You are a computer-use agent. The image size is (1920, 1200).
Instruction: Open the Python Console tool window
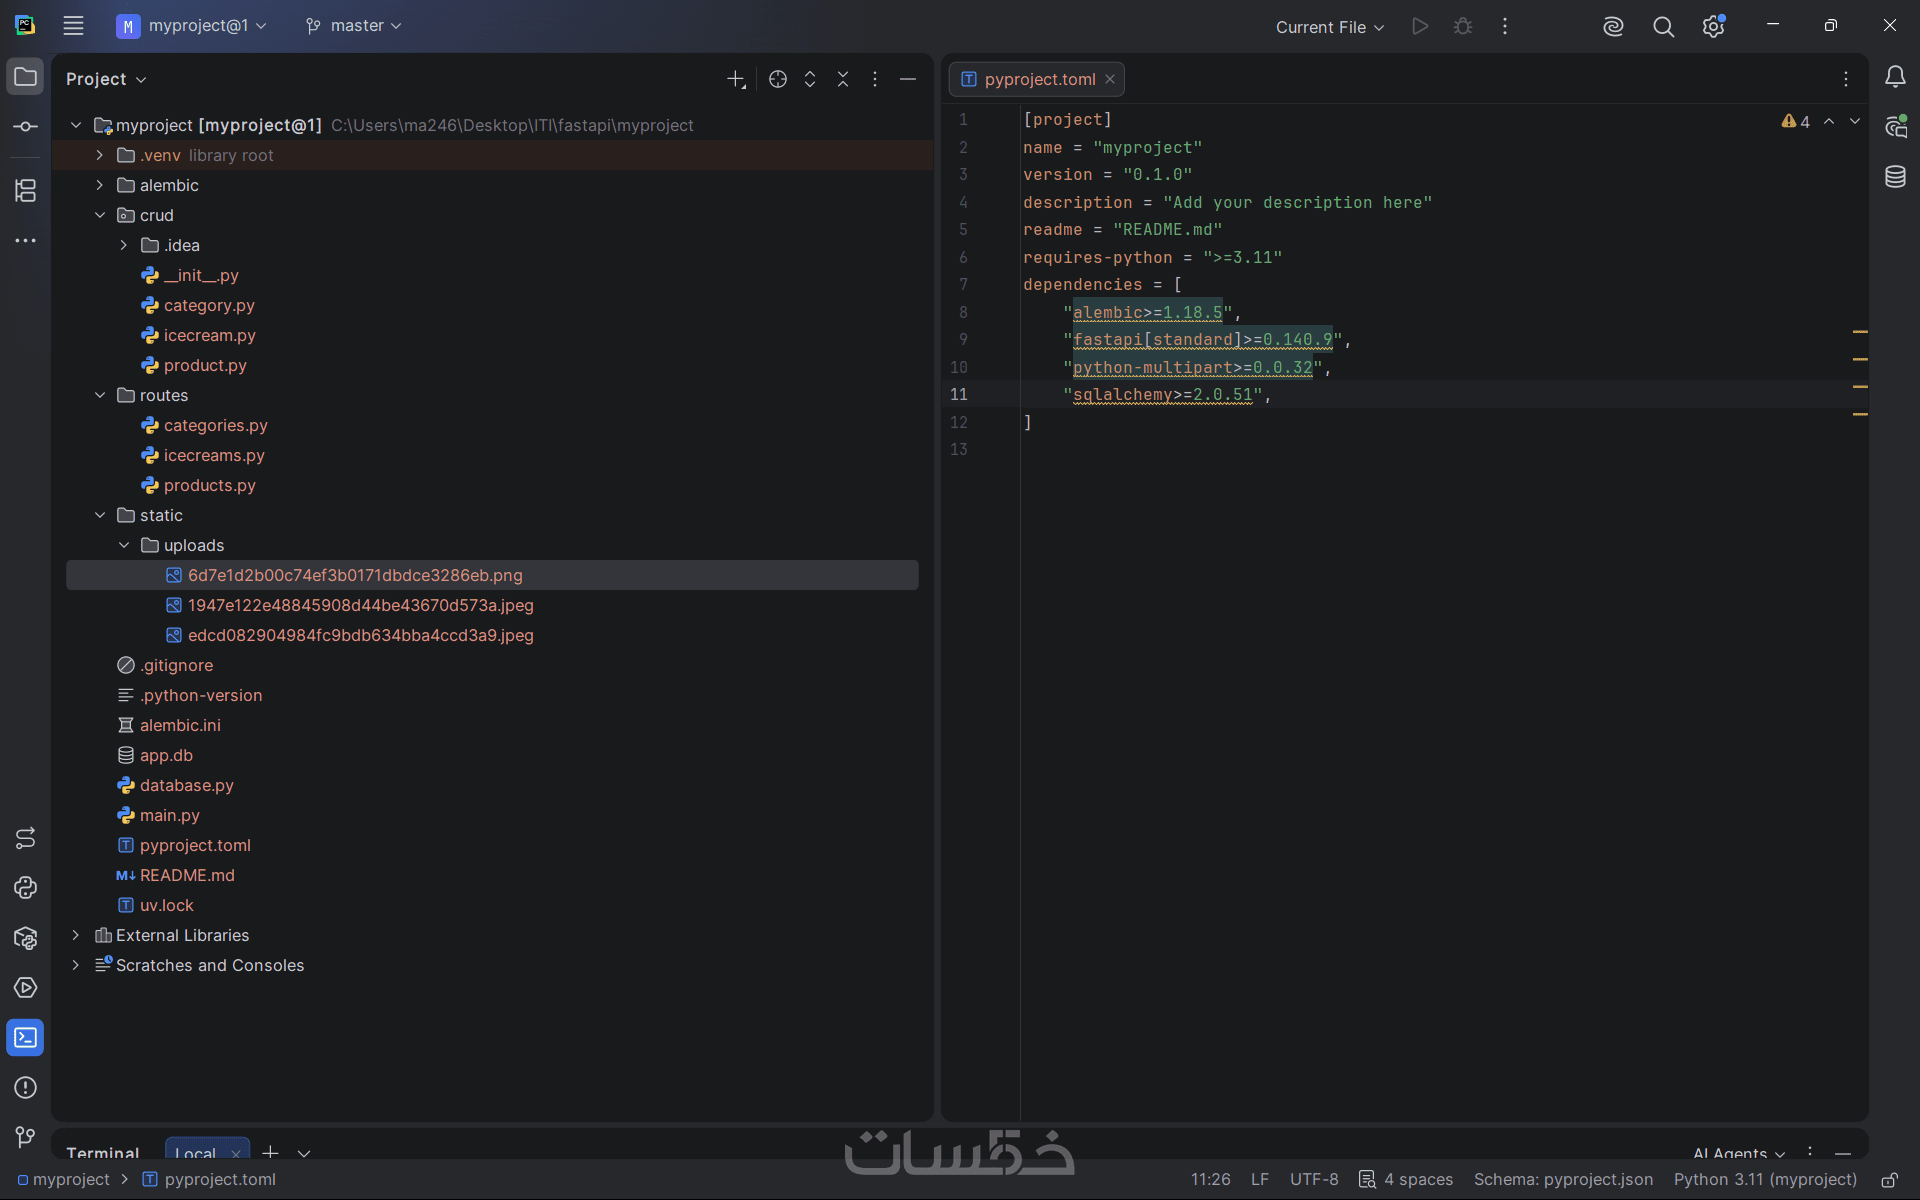point(25,888)
